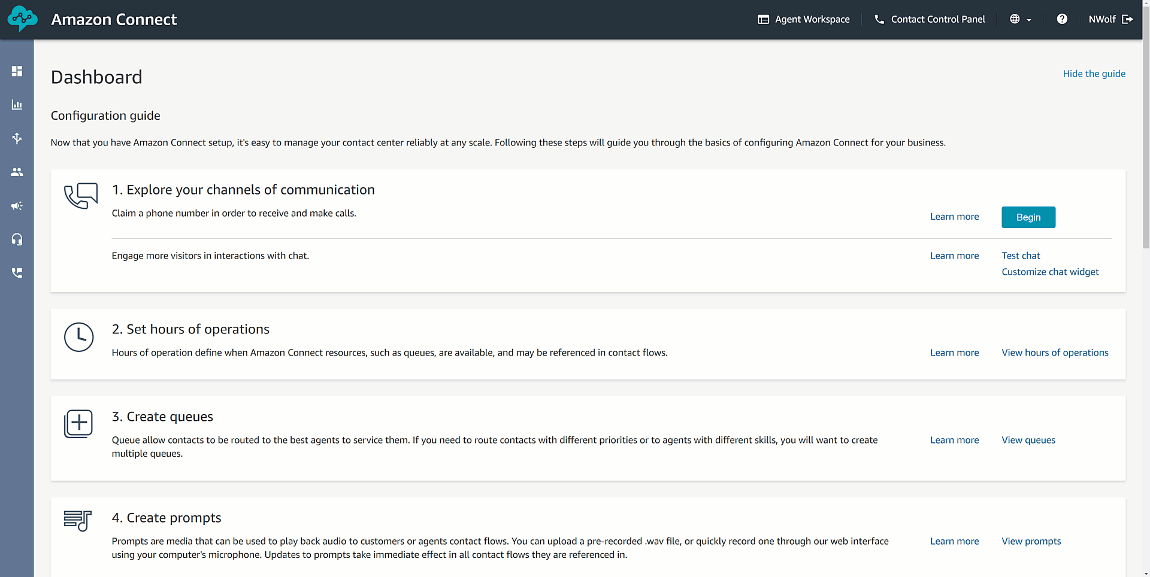Open the Routing sidebar icon

coord(17,139)
